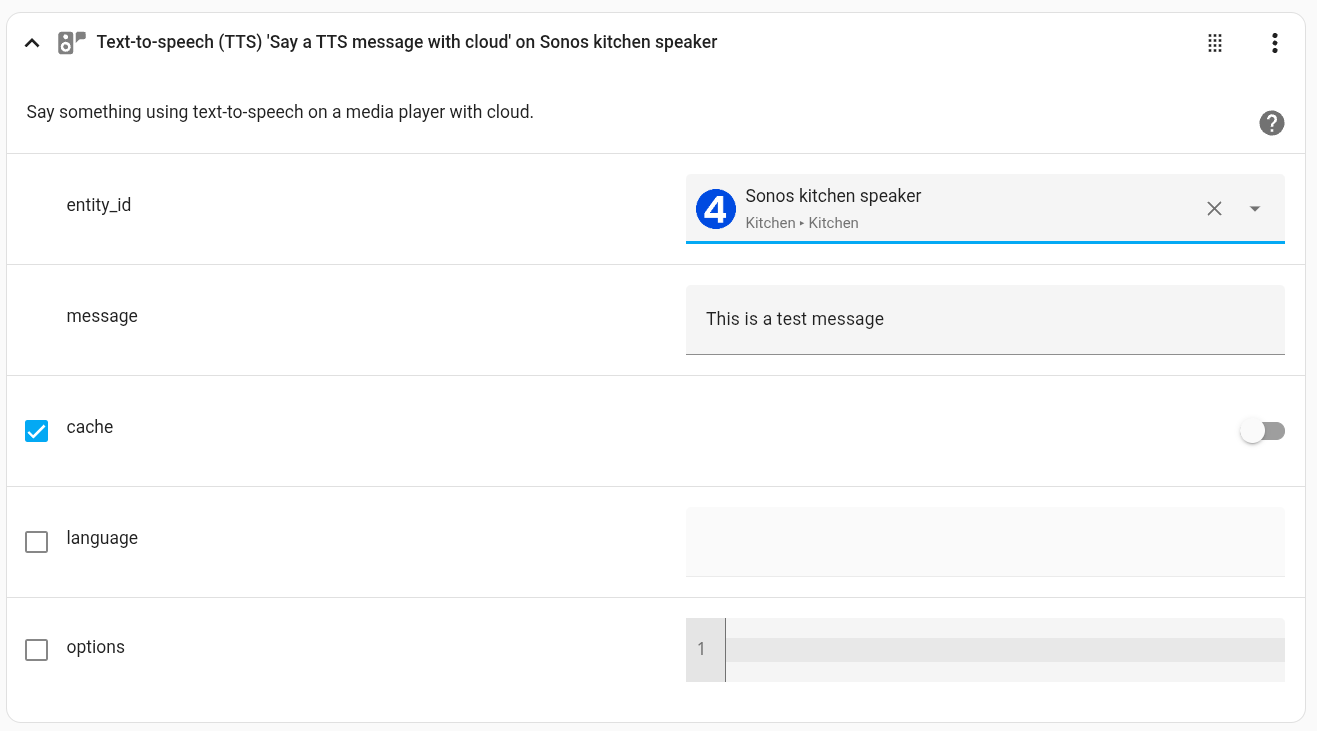Switch to YAML mode using the grid icon
Viewport: 1317px width, 731px height.
1215,43
